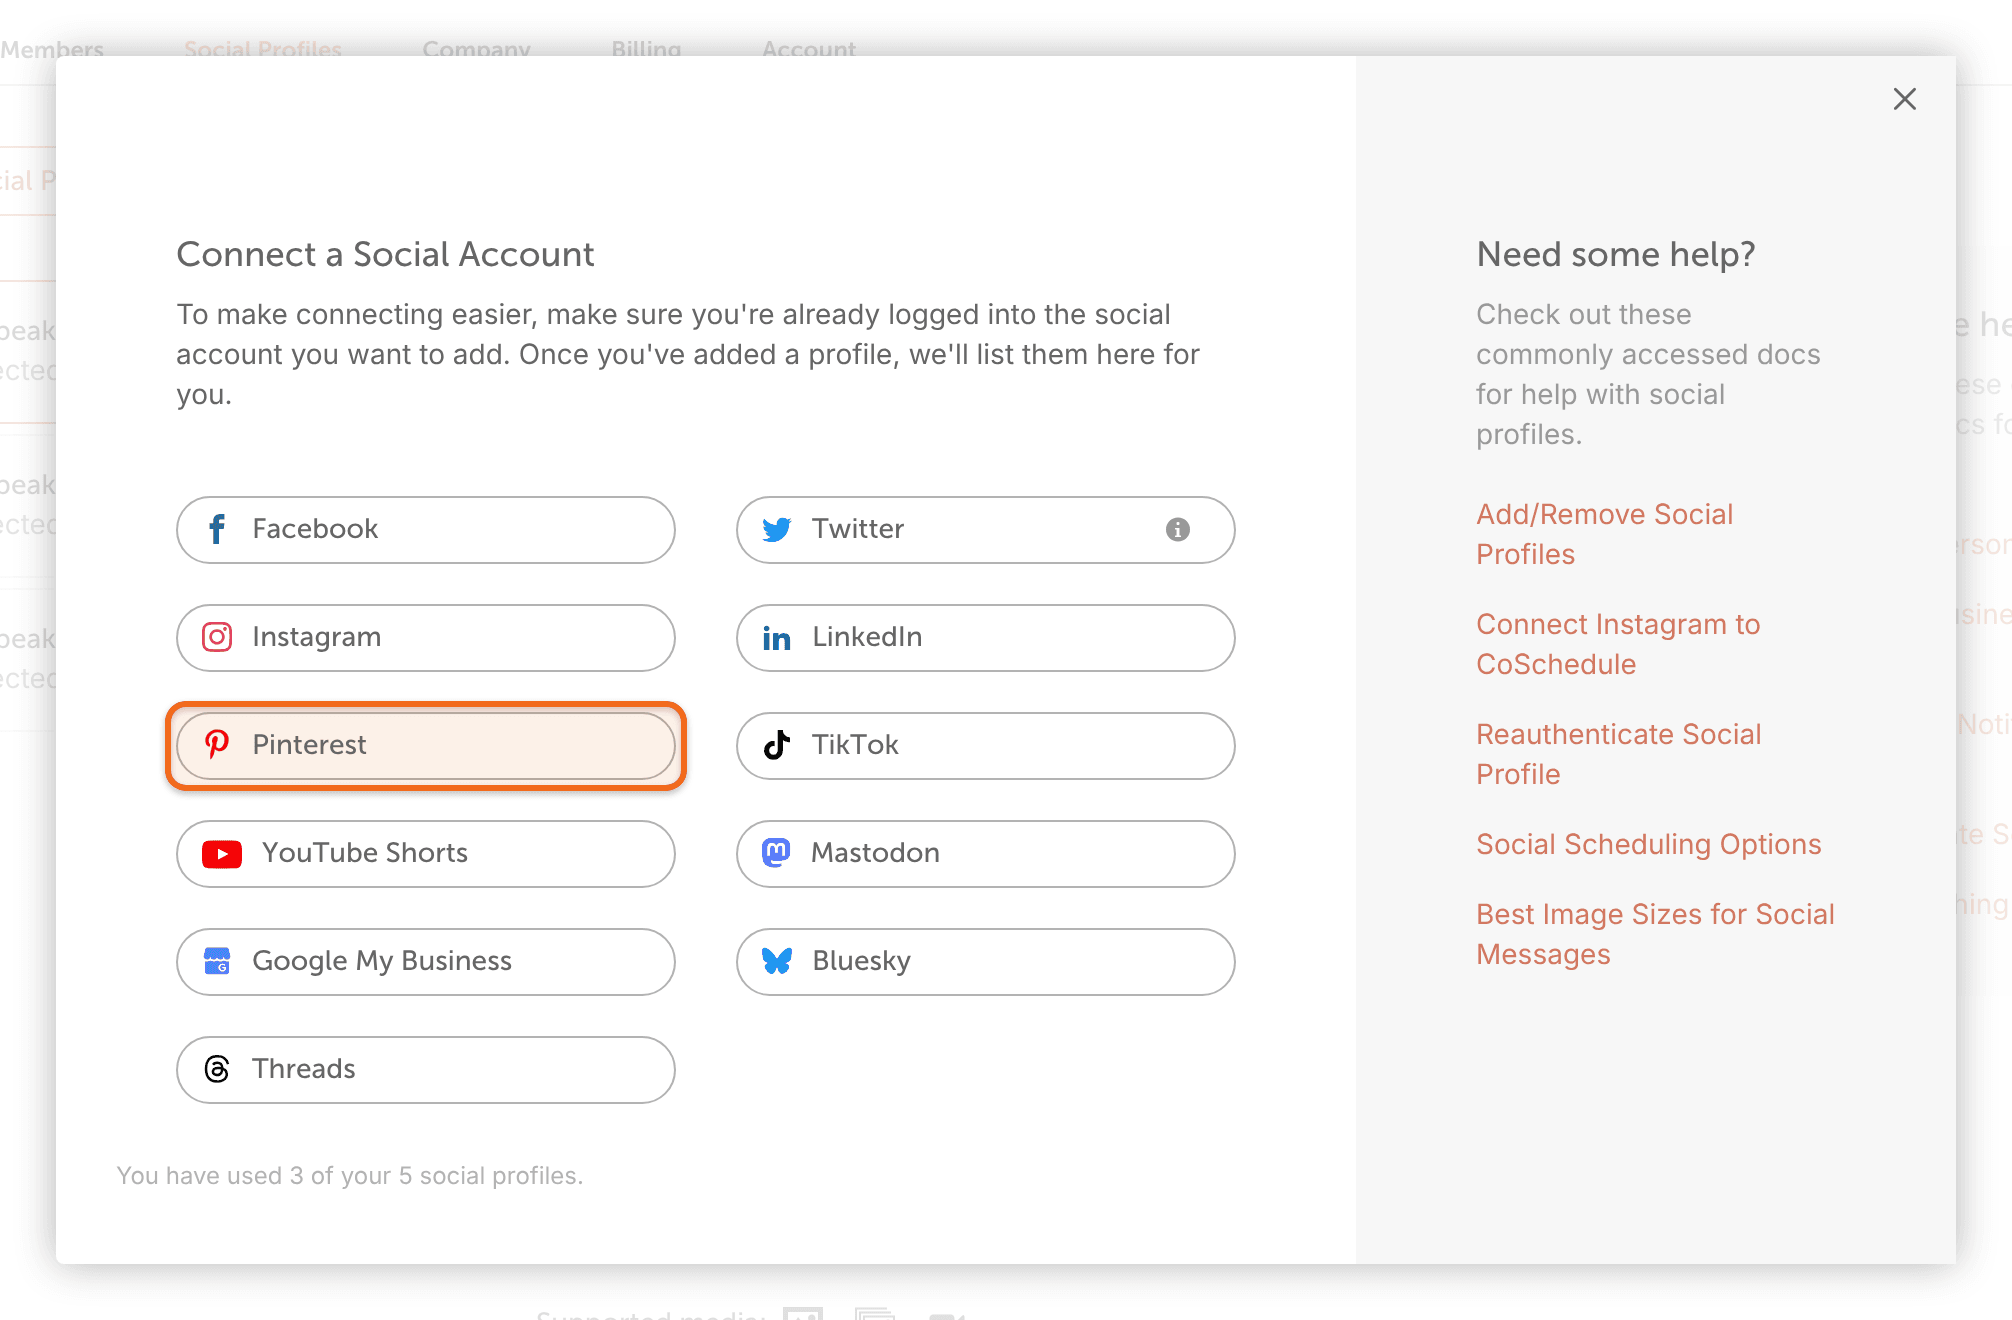The image size is (2012, 1320).
Task: Connect a Bluesky account
Action: (x=986, y=962)
